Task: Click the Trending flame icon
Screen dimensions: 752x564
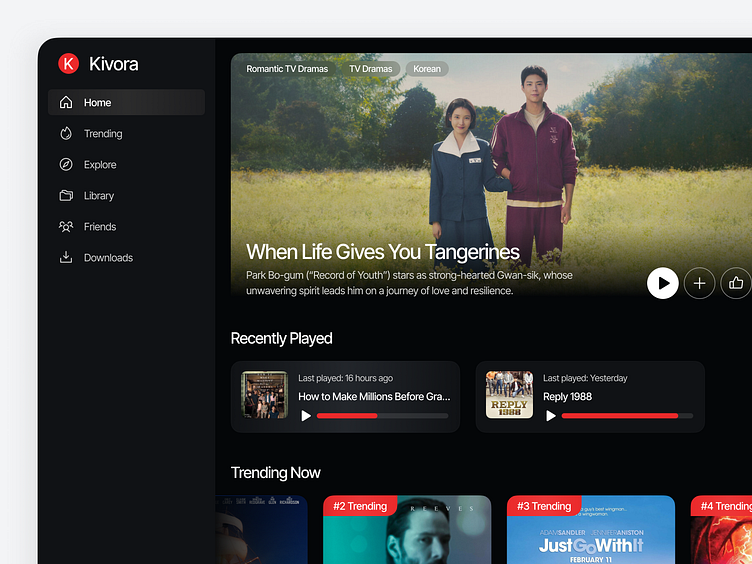Action: (x=66, y=133)
